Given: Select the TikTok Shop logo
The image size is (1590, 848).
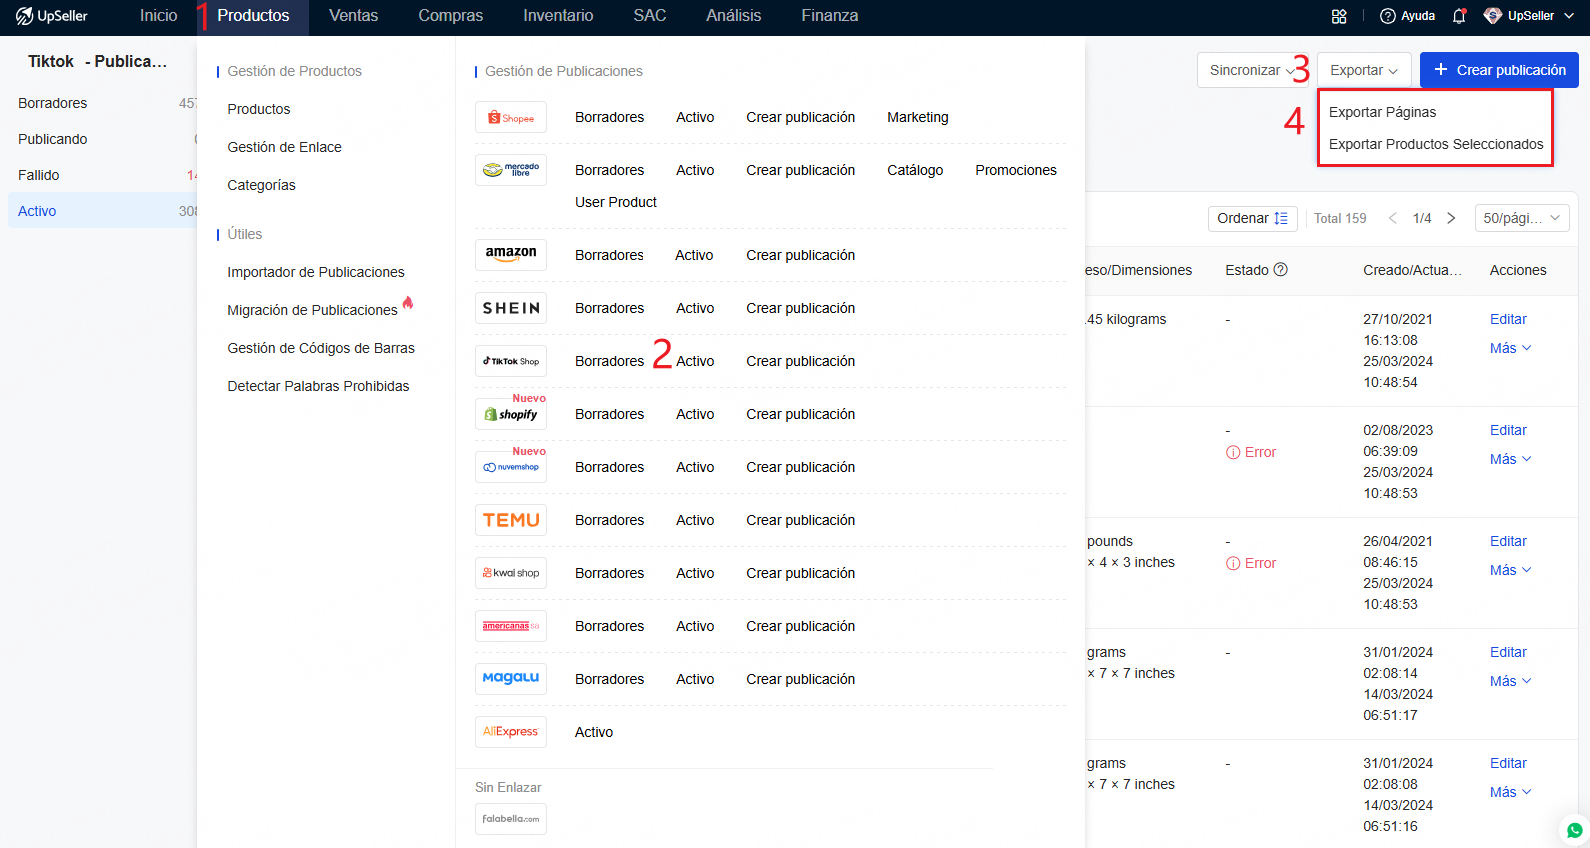Looking at the screenshot, I should tap(511, 361).
